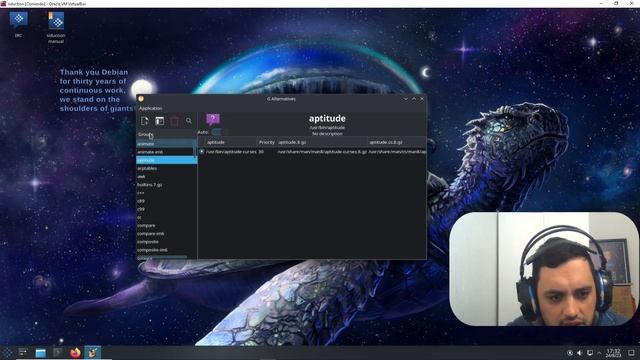Open the IRC desktop shortcut
Image resolution: width=640 pixels, height=360 pixels.
click(x=18, y=24)
